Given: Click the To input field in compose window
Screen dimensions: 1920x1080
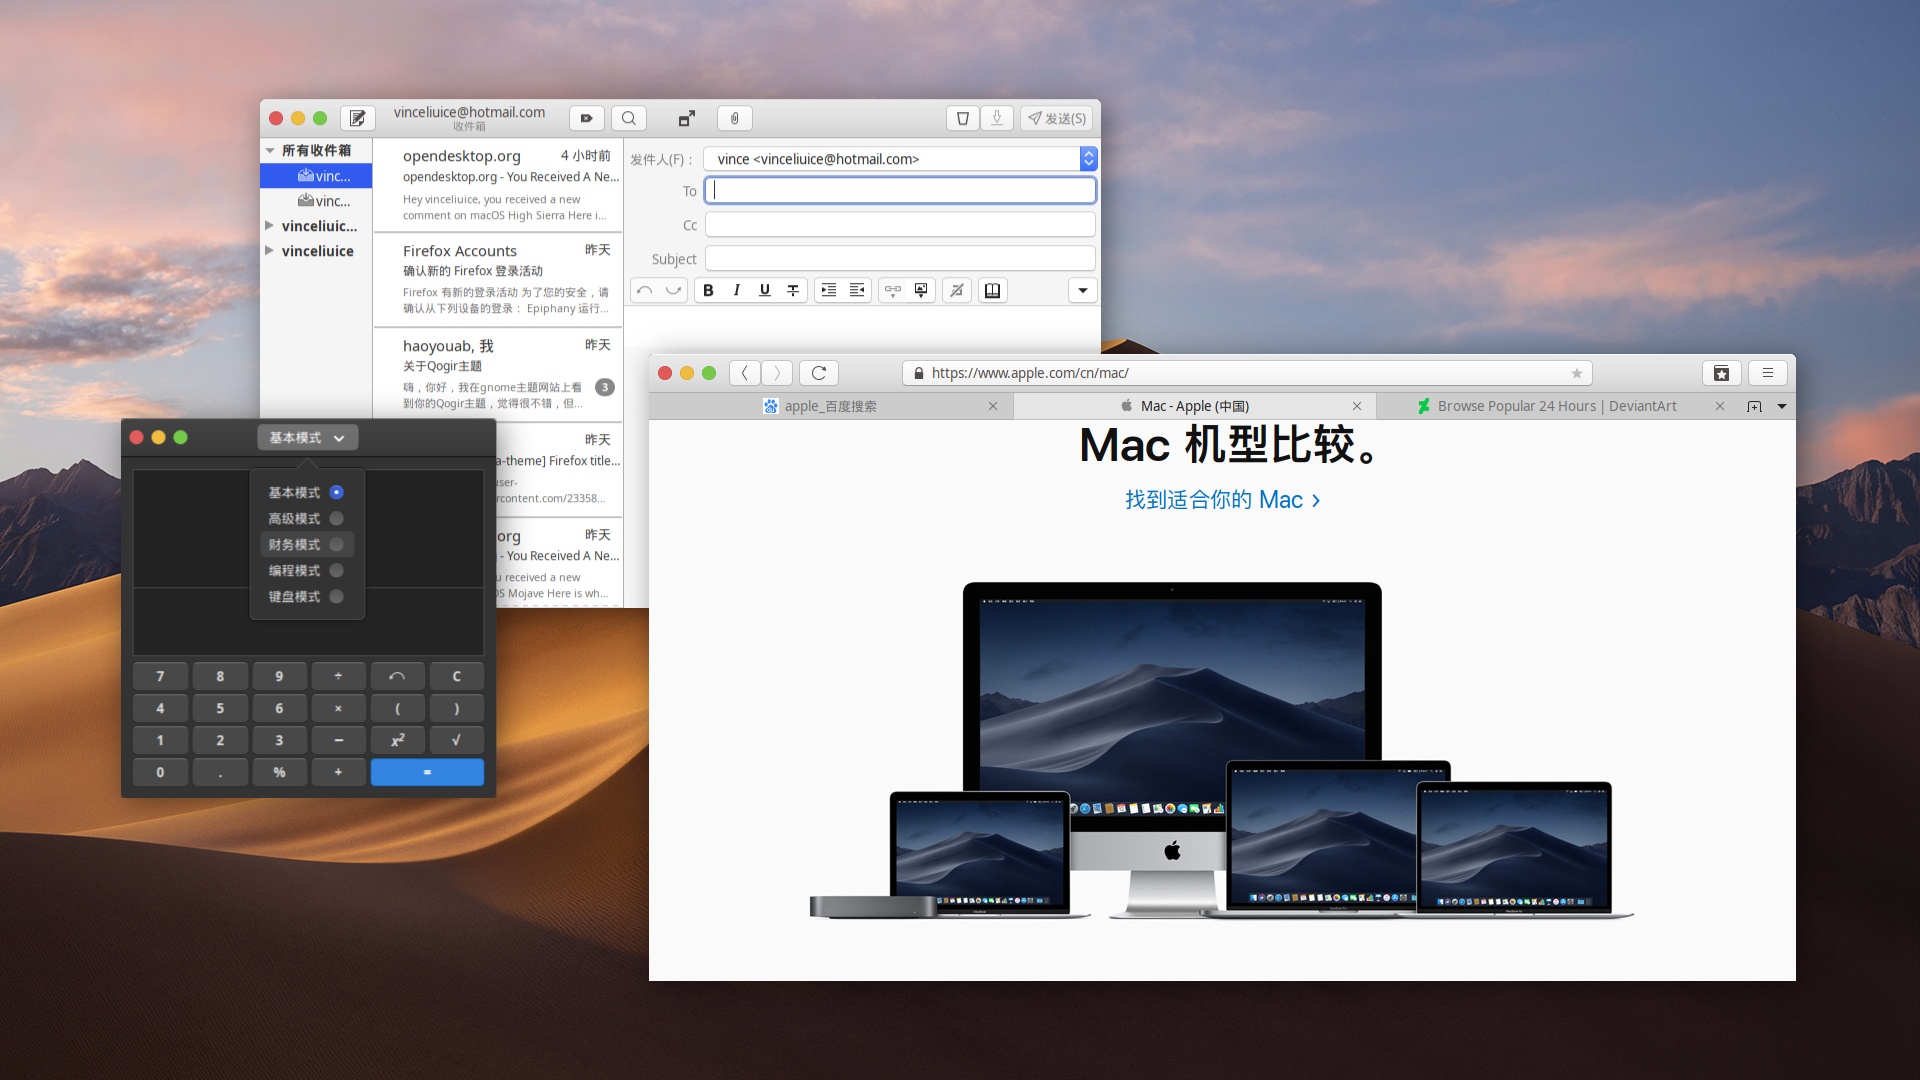Looking at the screenshot, I should point(901,190).
